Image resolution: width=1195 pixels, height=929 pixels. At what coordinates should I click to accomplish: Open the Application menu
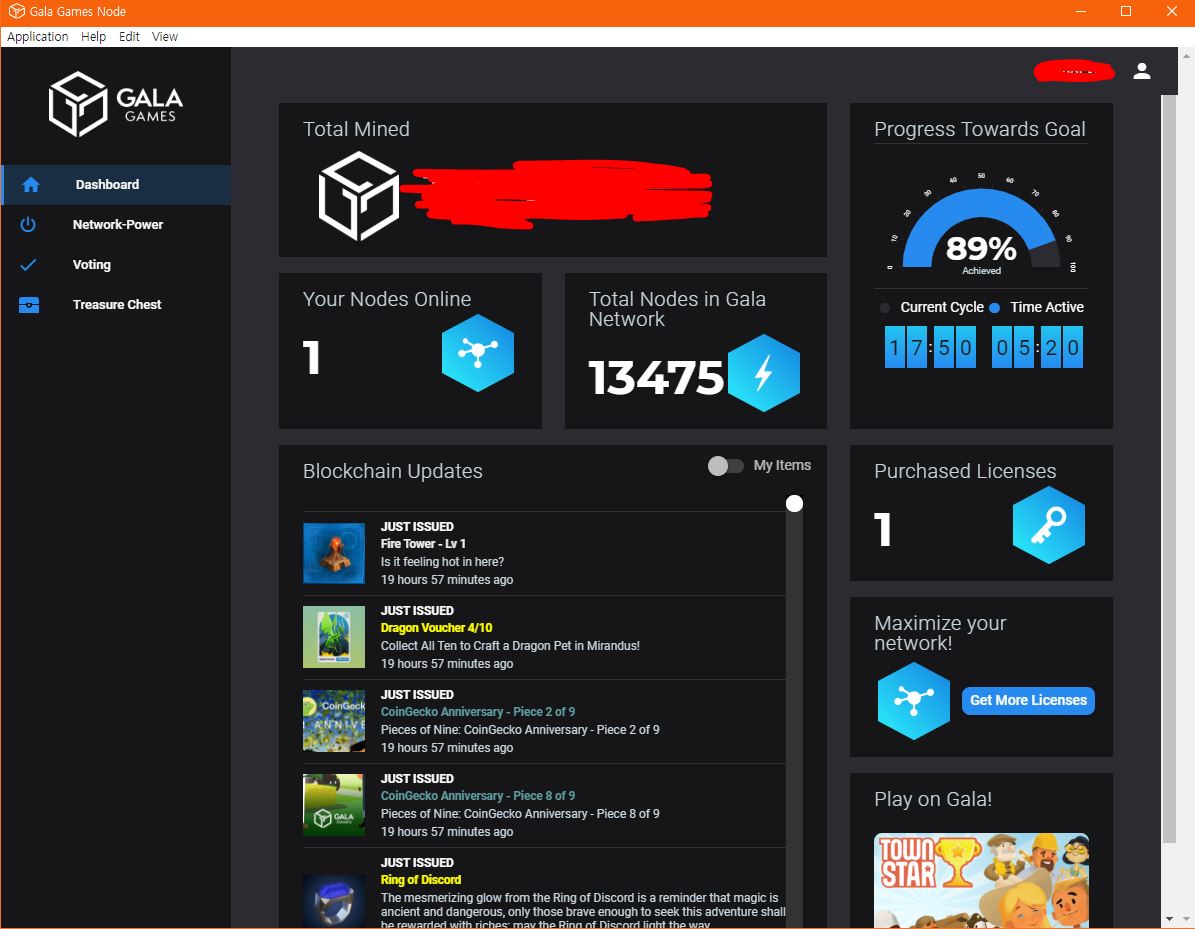[37, 37]
